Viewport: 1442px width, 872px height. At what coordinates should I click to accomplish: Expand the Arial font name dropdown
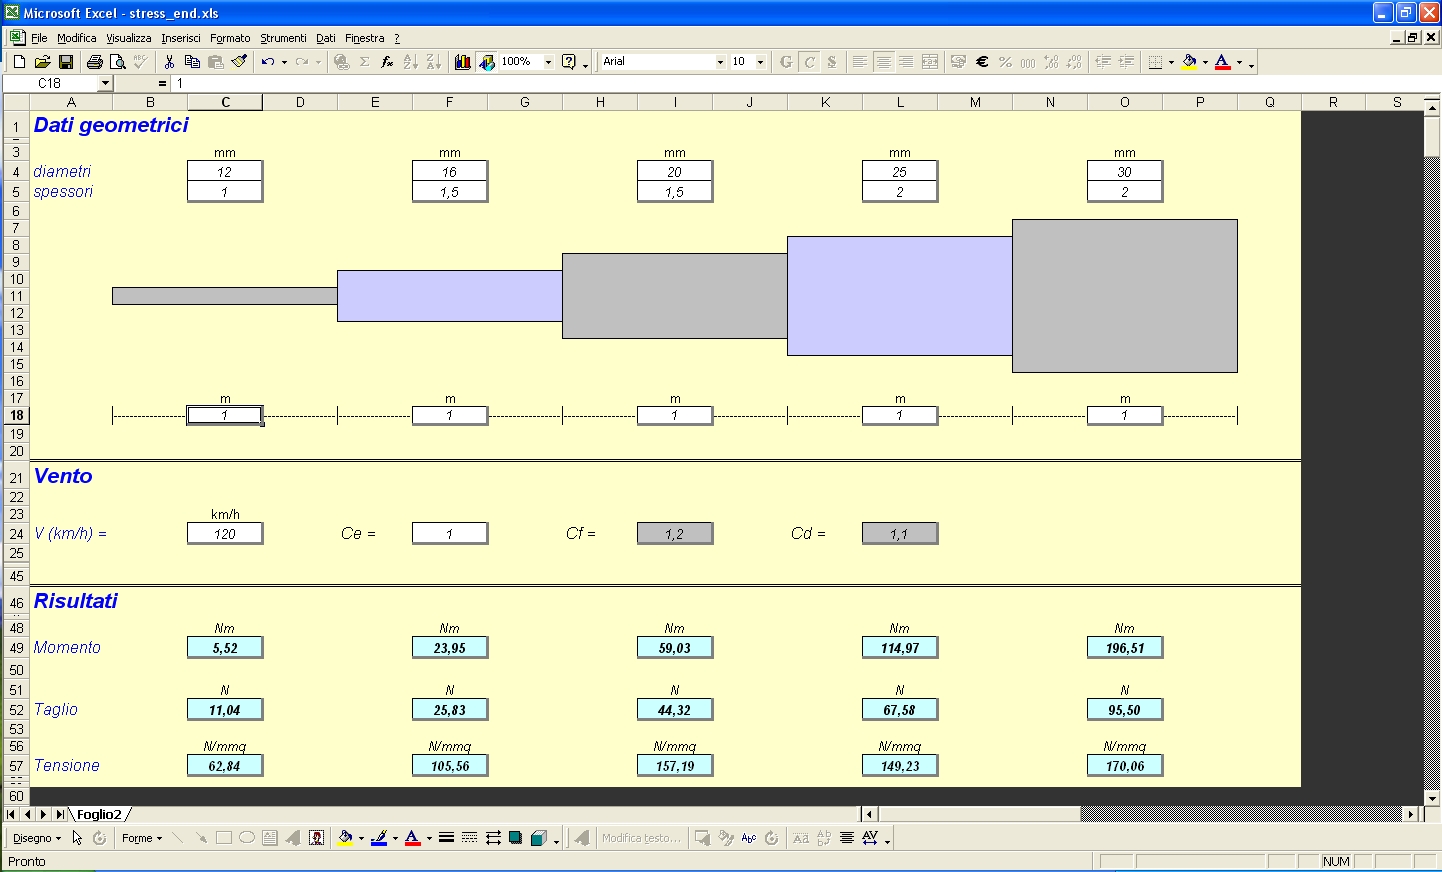pos(720,62)
